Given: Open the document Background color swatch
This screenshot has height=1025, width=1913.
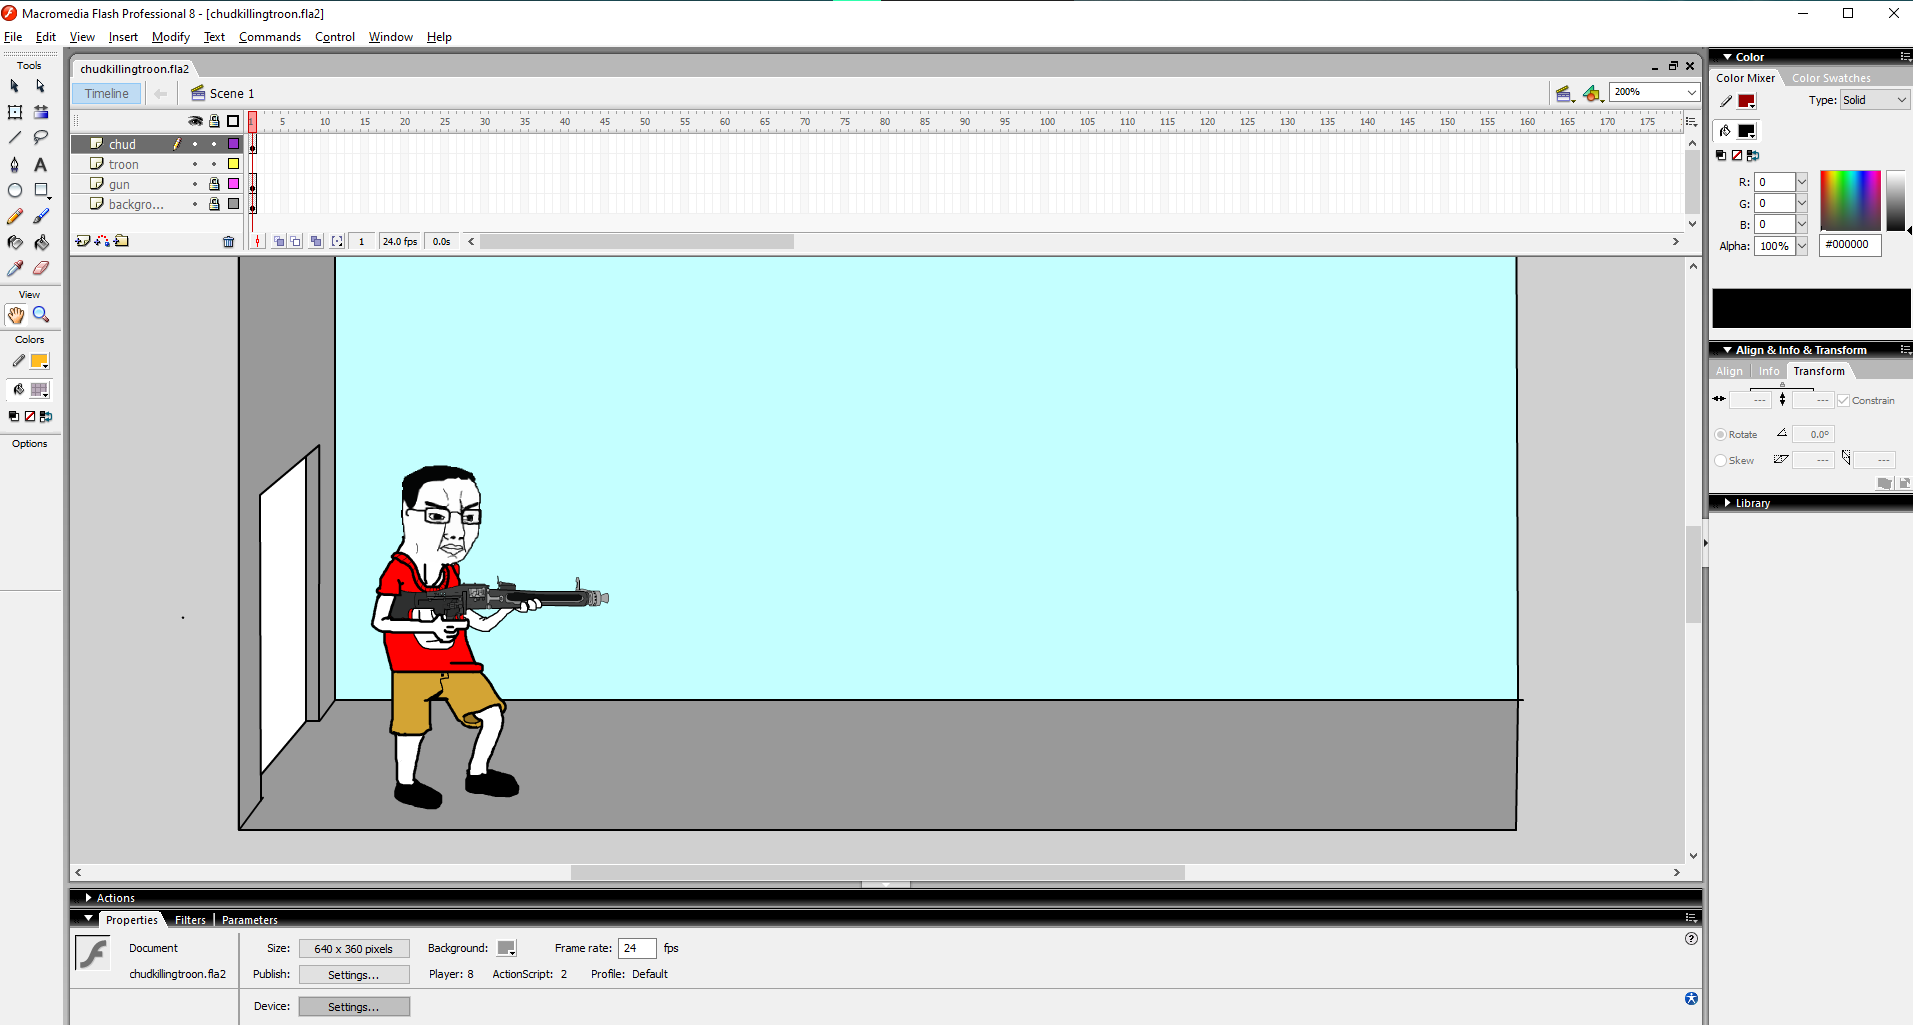Looking at the screenshot, I should tap(507, 948).
